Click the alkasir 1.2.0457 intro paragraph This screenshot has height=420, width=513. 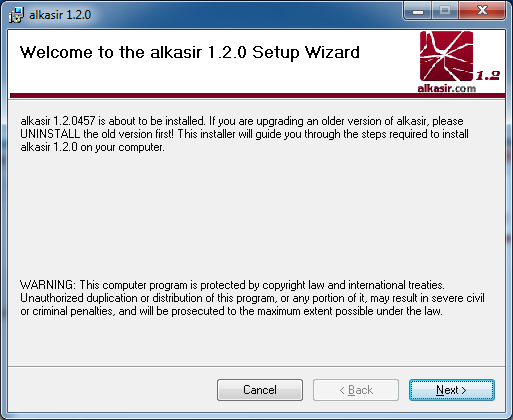(244, 134)
